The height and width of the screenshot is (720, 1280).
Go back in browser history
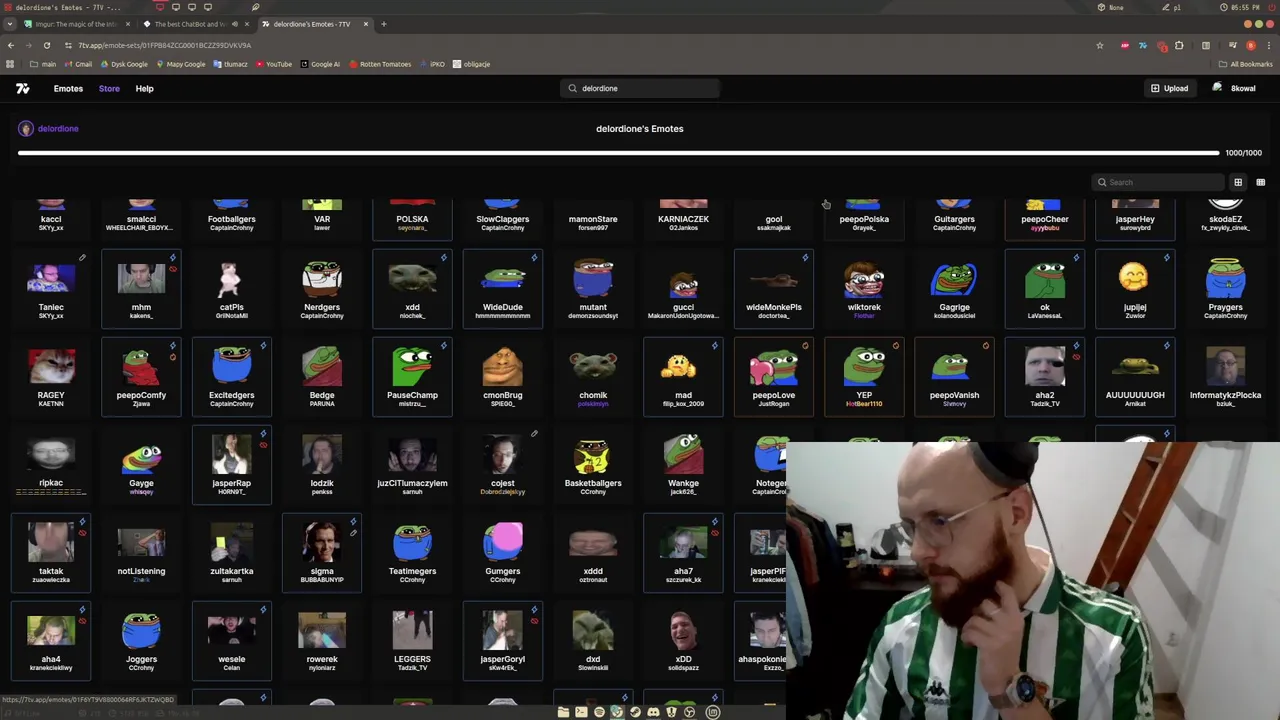pos(10,45)
